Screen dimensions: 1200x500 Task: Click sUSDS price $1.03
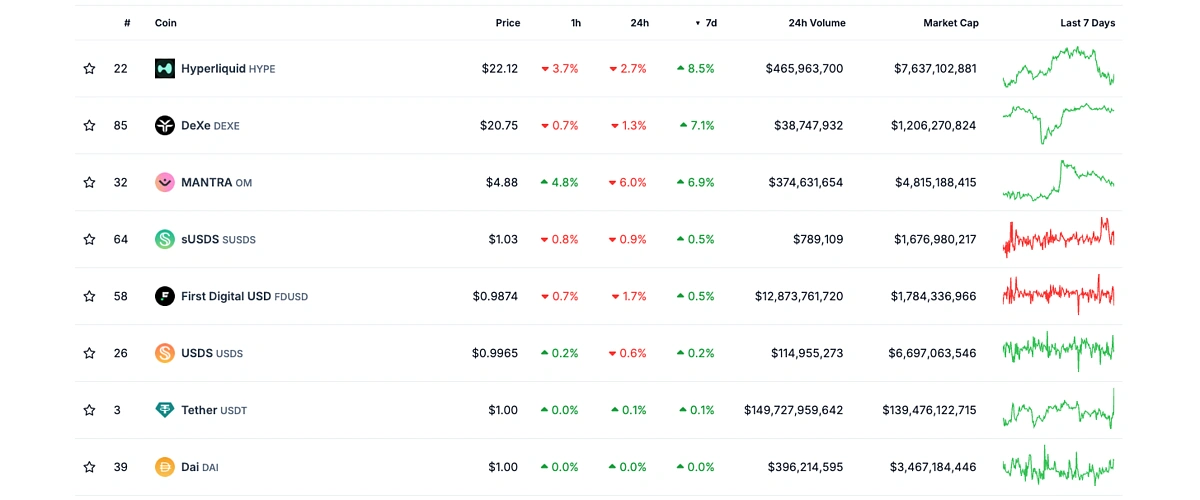503,240
